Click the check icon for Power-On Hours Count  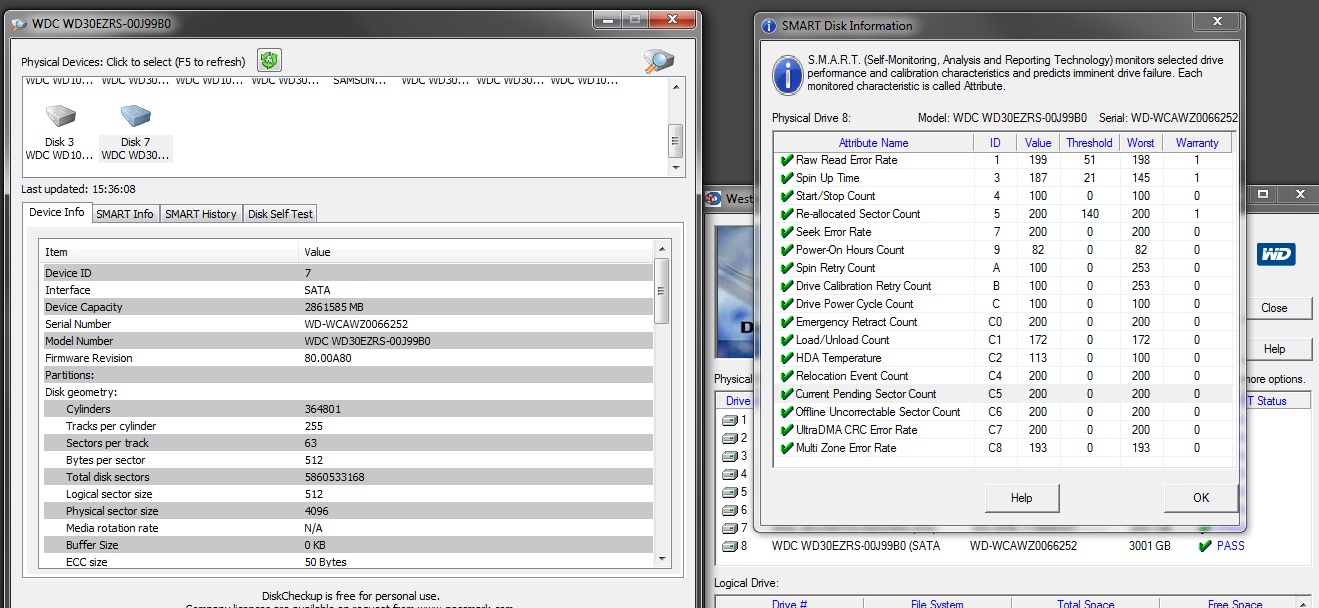click(x=787, y=250)
